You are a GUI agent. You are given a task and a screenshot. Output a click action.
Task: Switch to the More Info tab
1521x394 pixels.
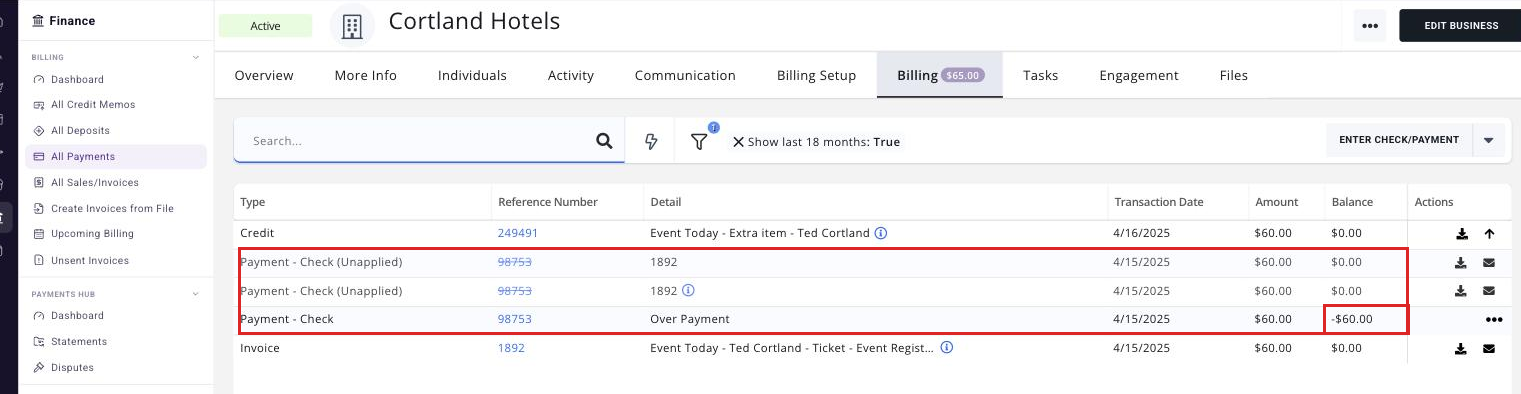[366, 75]
